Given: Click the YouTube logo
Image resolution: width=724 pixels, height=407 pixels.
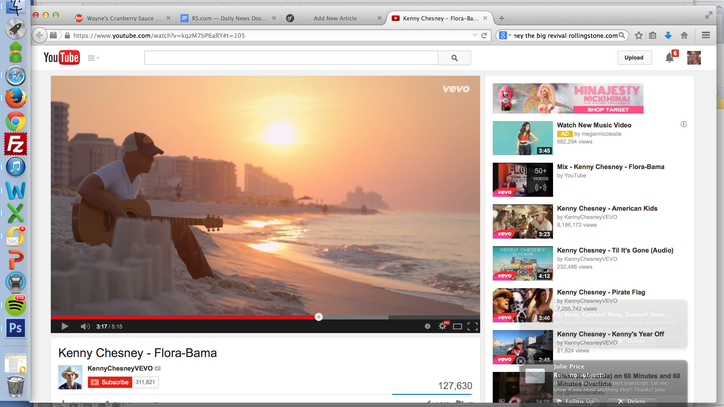Looking at the screenshot, I should click(61, 58).
